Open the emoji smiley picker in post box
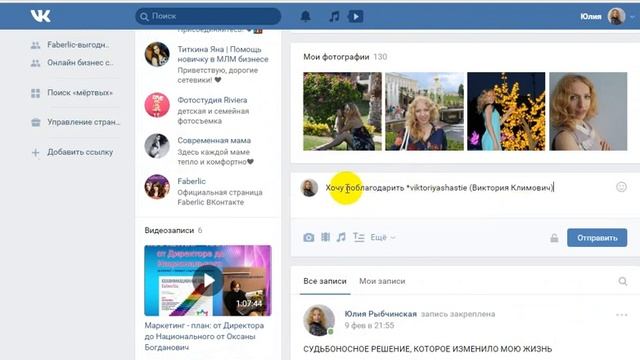The width and height of the screenshot is (640, 360). pos(621,187)
